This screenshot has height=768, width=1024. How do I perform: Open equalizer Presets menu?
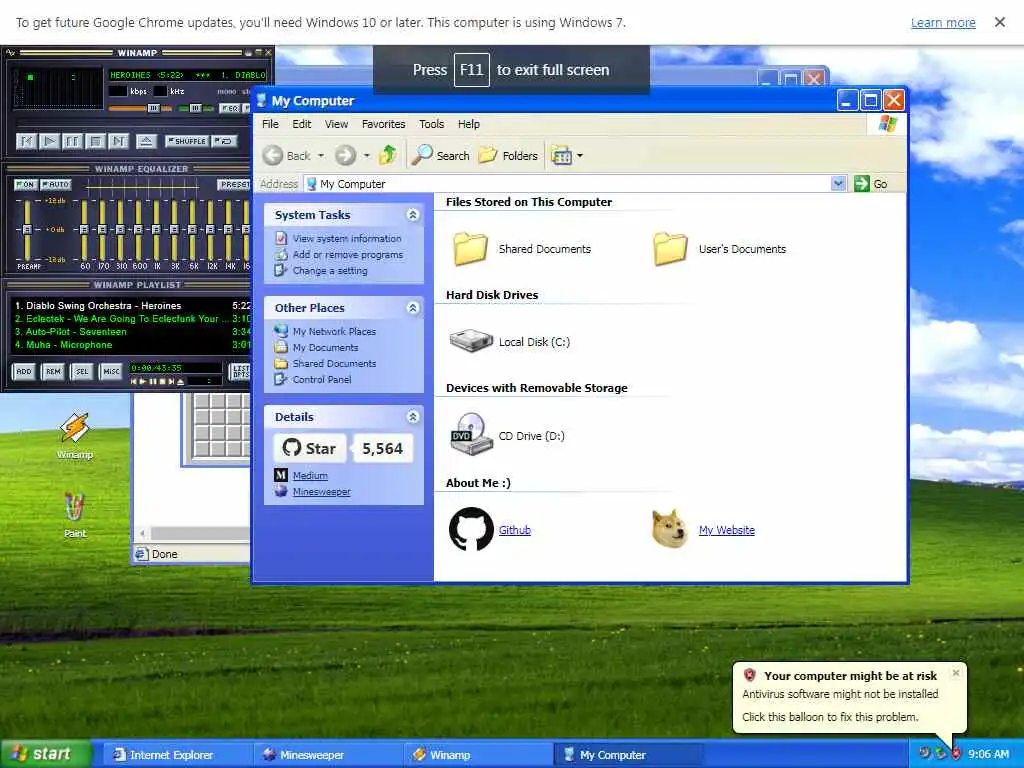coord(234,185)
